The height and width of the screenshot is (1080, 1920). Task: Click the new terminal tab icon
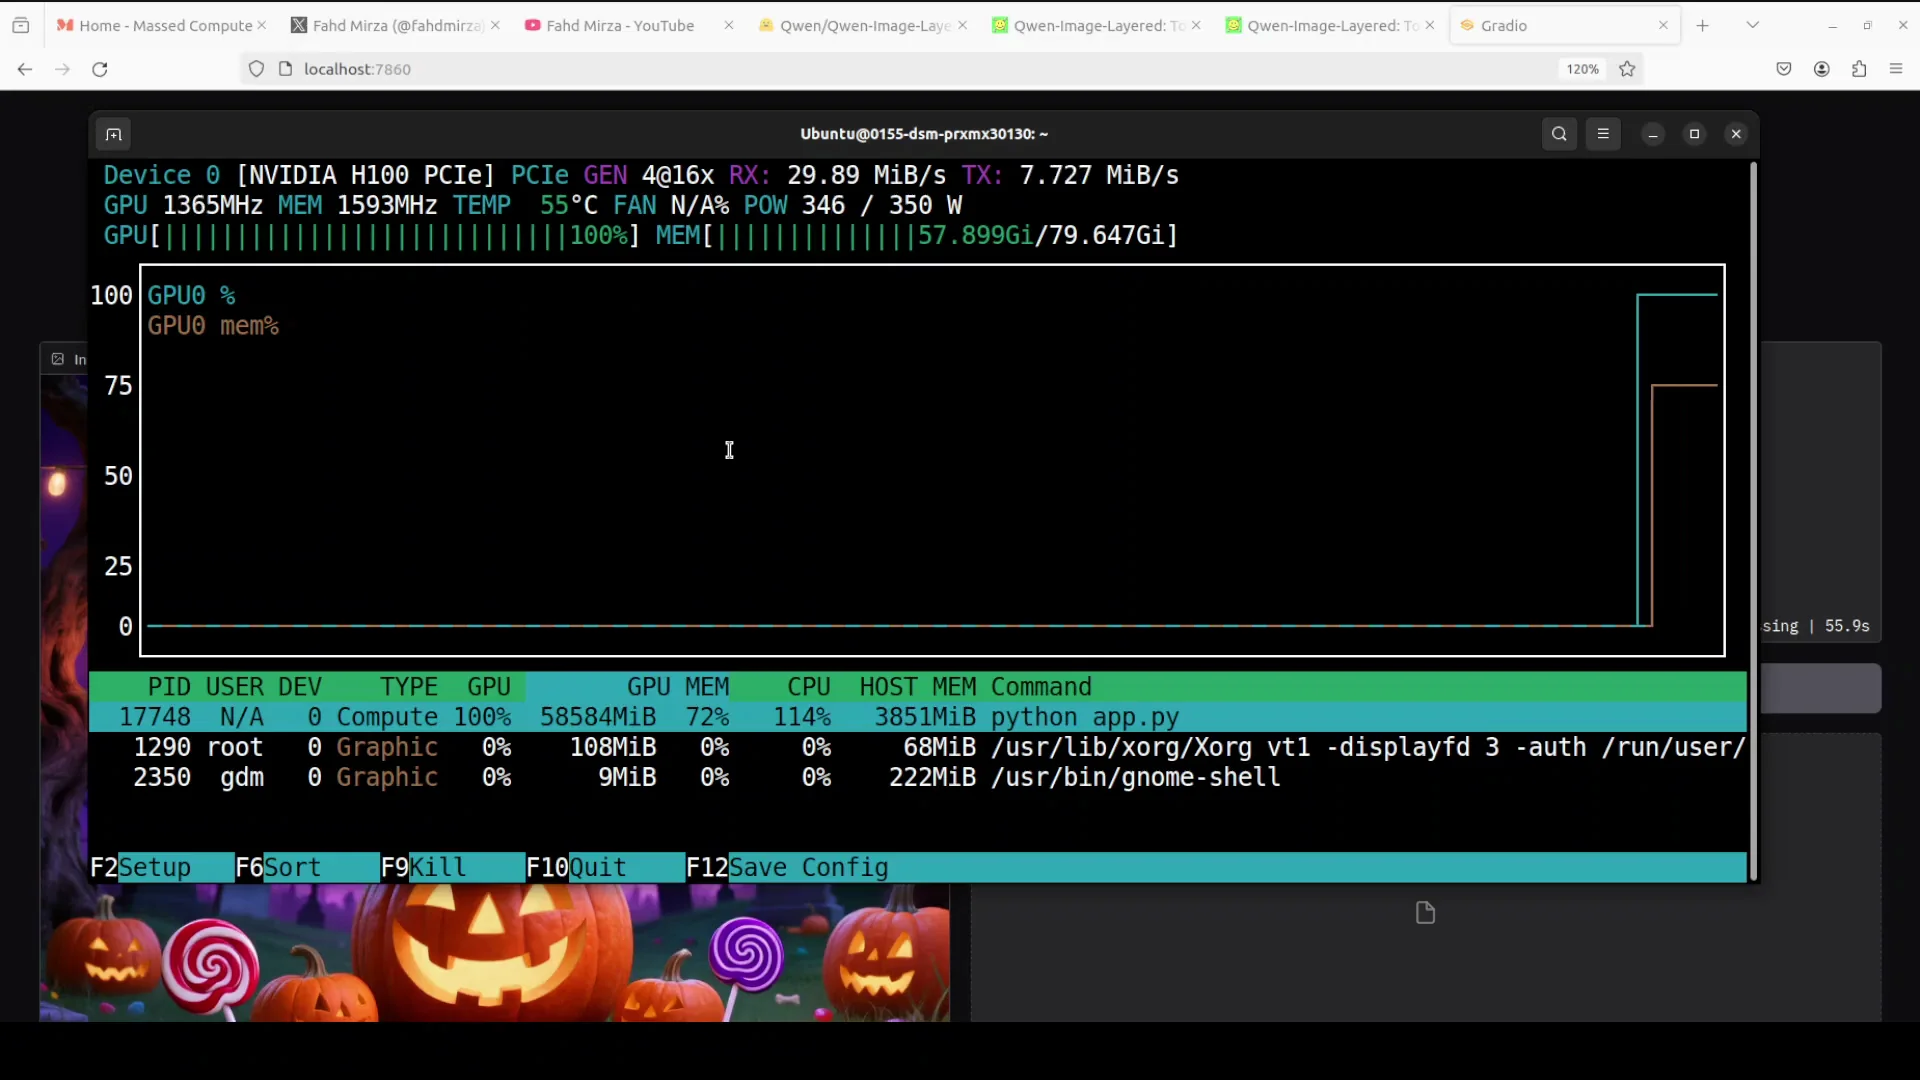coord(114,134)
